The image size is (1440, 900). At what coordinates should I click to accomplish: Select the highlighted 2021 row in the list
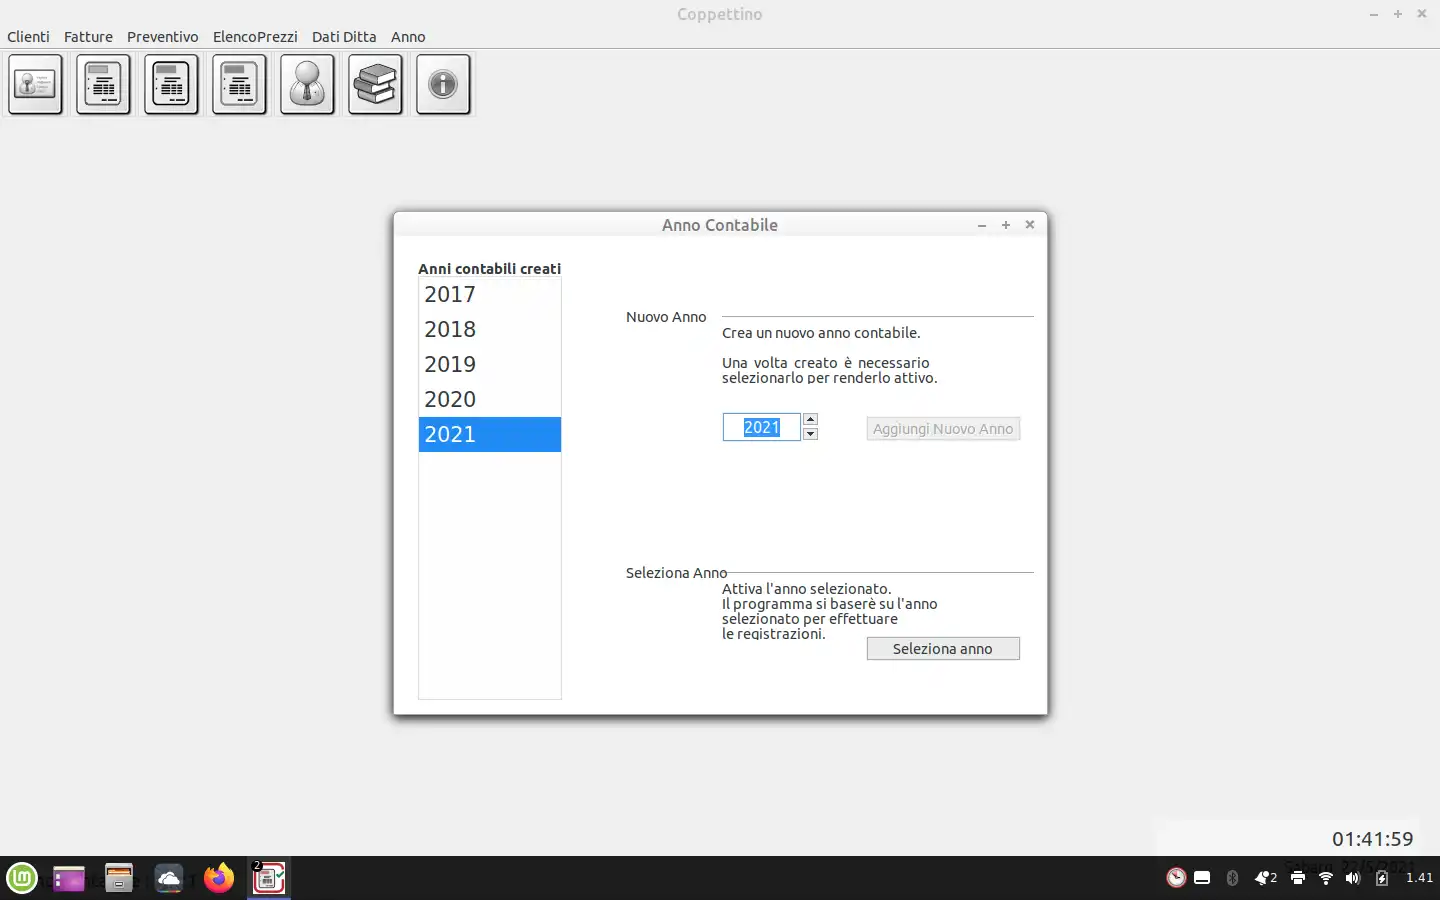point(490,434)
